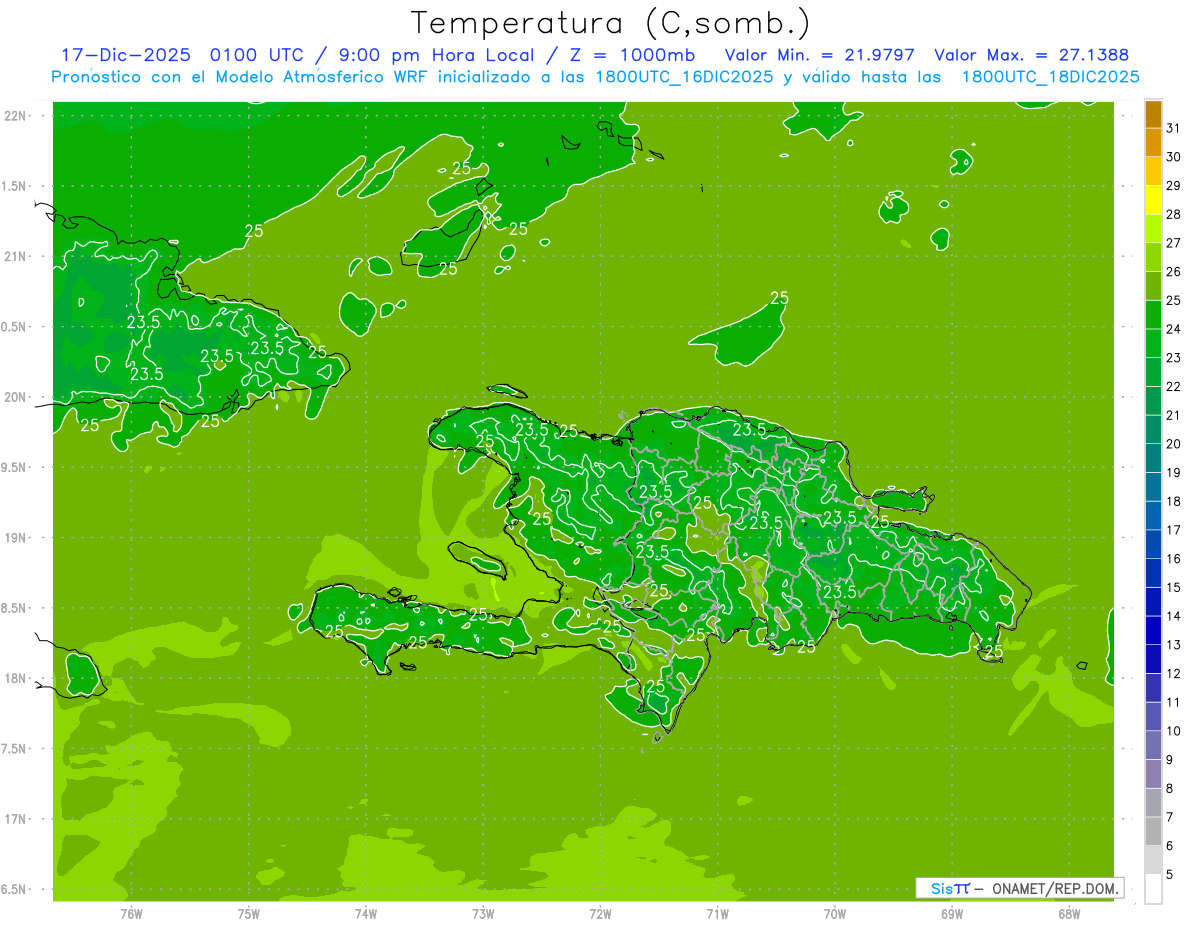Click the legend color band between 22 and 23
The height and width of the screenshot is (927, 1200).
[1153, 372]
